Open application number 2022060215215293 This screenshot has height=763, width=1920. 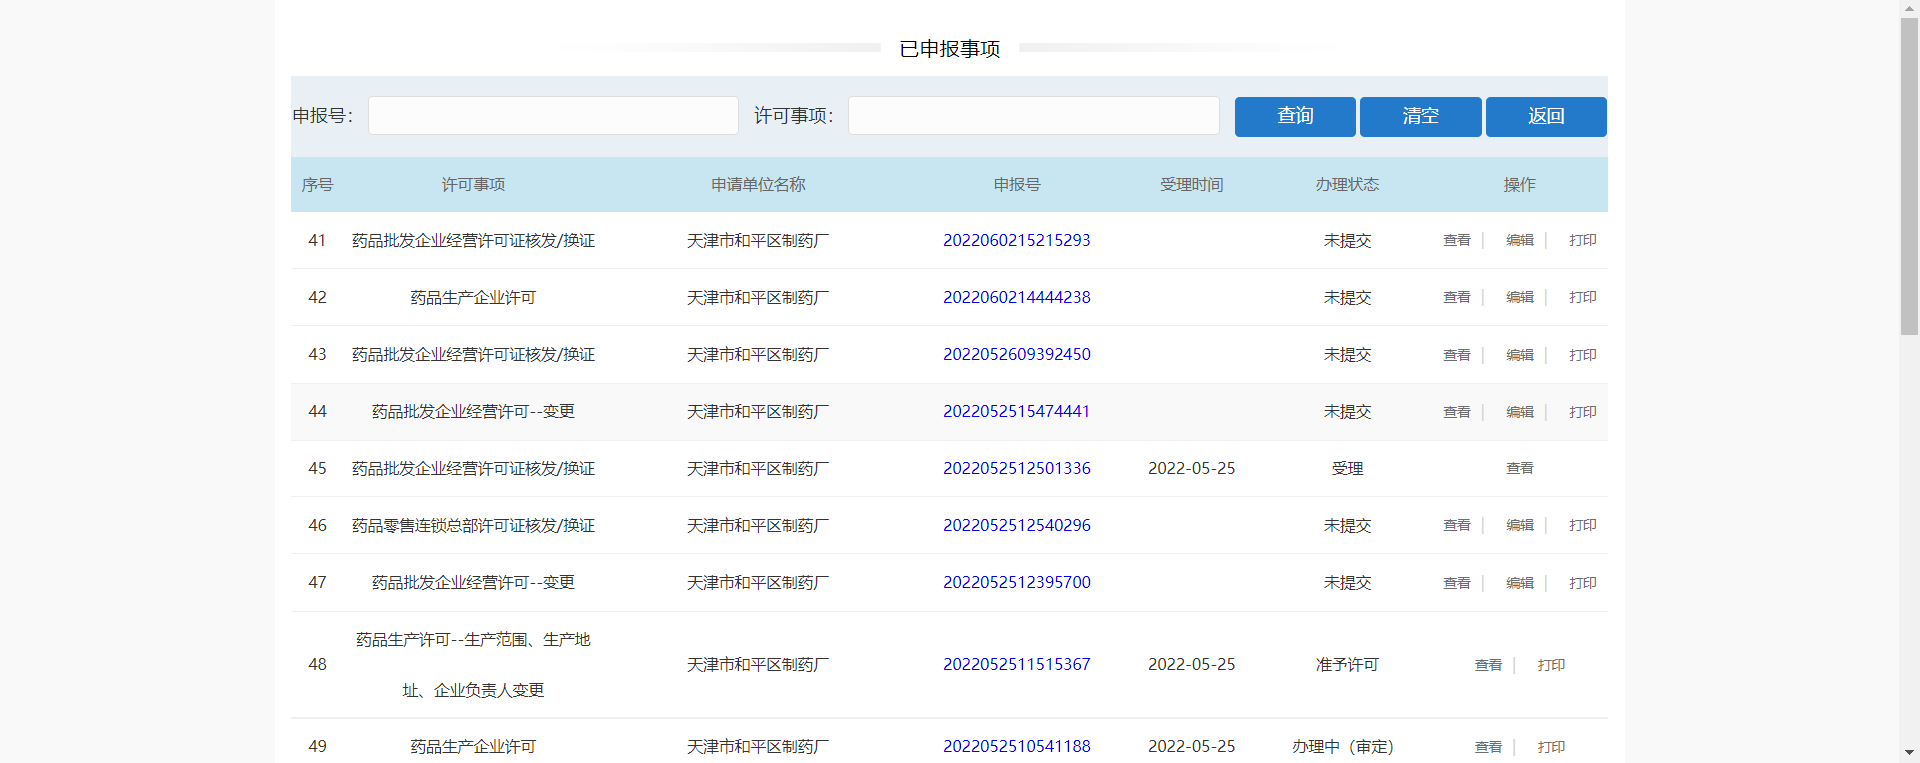click(1016, 240)
